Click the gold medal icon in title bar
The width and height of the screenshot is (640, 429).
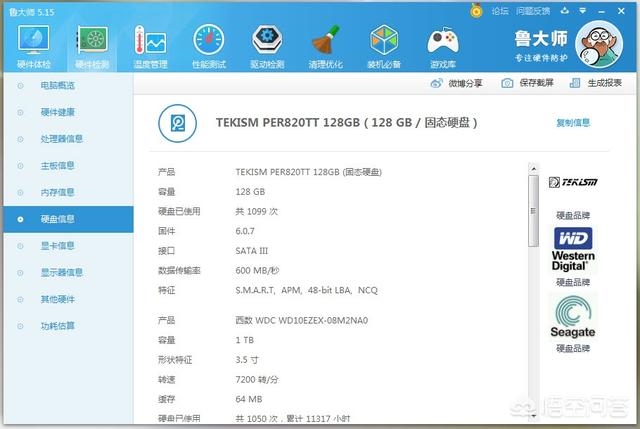click(476, 11)
